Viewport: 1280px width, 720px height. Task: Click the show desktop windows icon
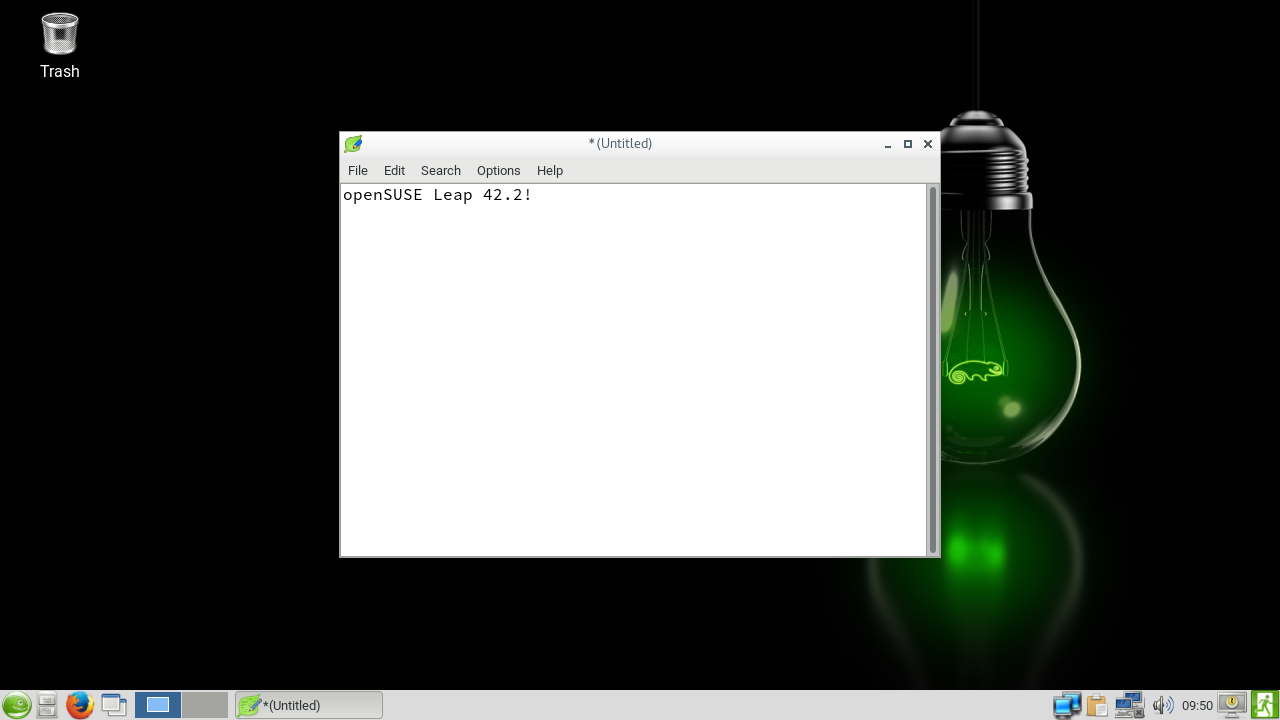tap(114, 705)
